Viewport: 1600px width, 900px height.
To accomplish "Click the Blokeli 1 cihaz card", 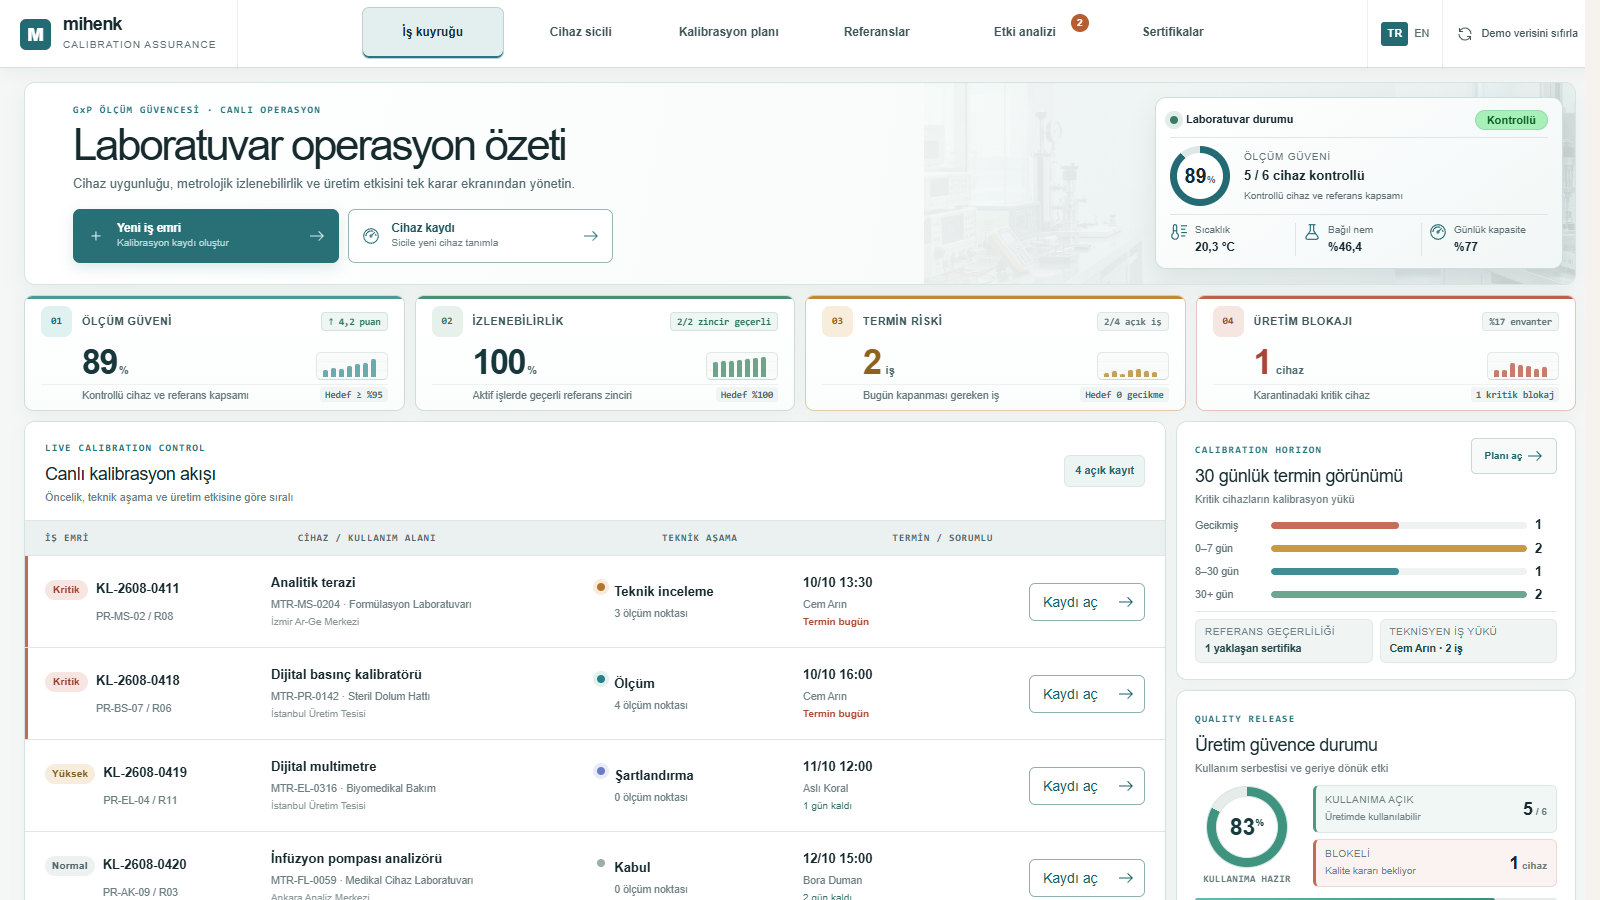I will (1435, 862).
